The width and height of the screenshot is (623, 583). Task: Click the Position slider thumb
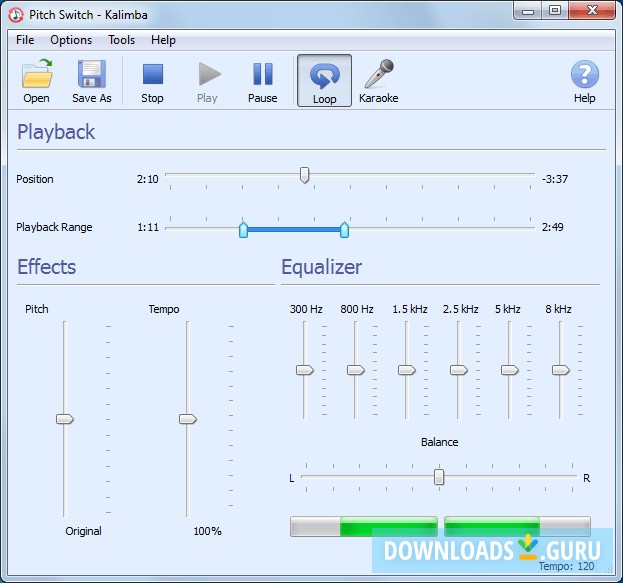pyautogui.click(x=304, y=175)
